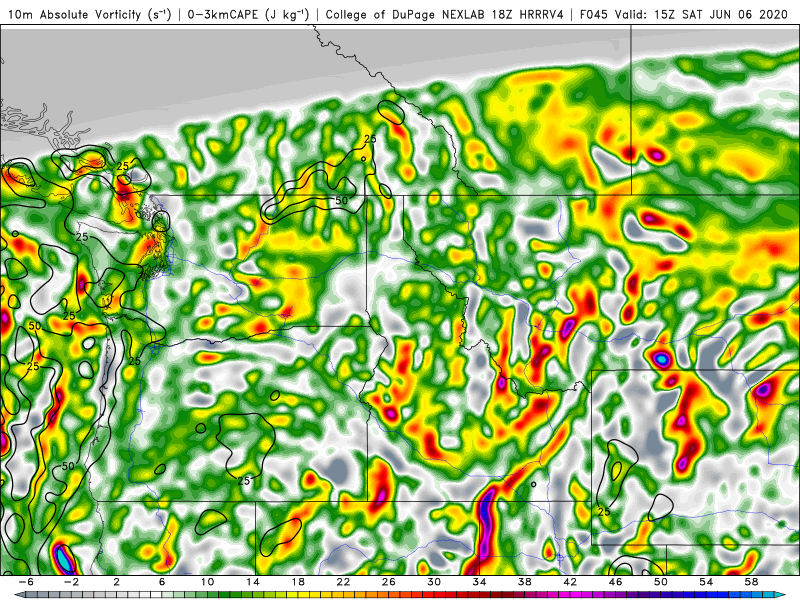
Task: Click the '2' color scale label
Action: (117, 582)
